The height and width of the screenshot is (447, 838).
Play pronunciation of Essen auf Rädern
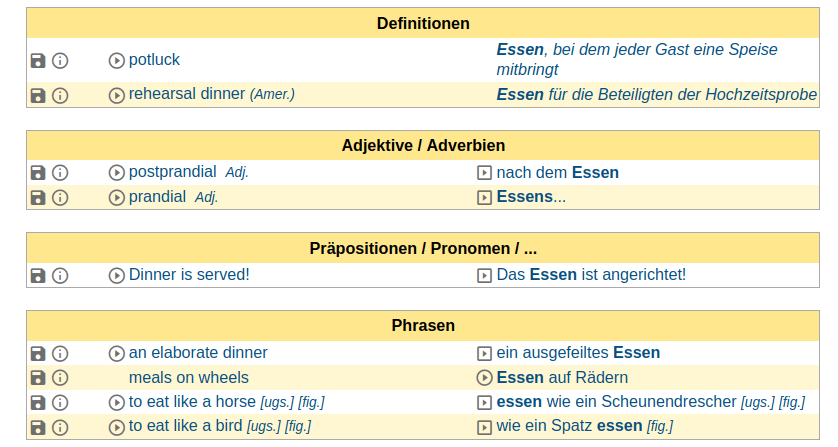tap(485, 378)
